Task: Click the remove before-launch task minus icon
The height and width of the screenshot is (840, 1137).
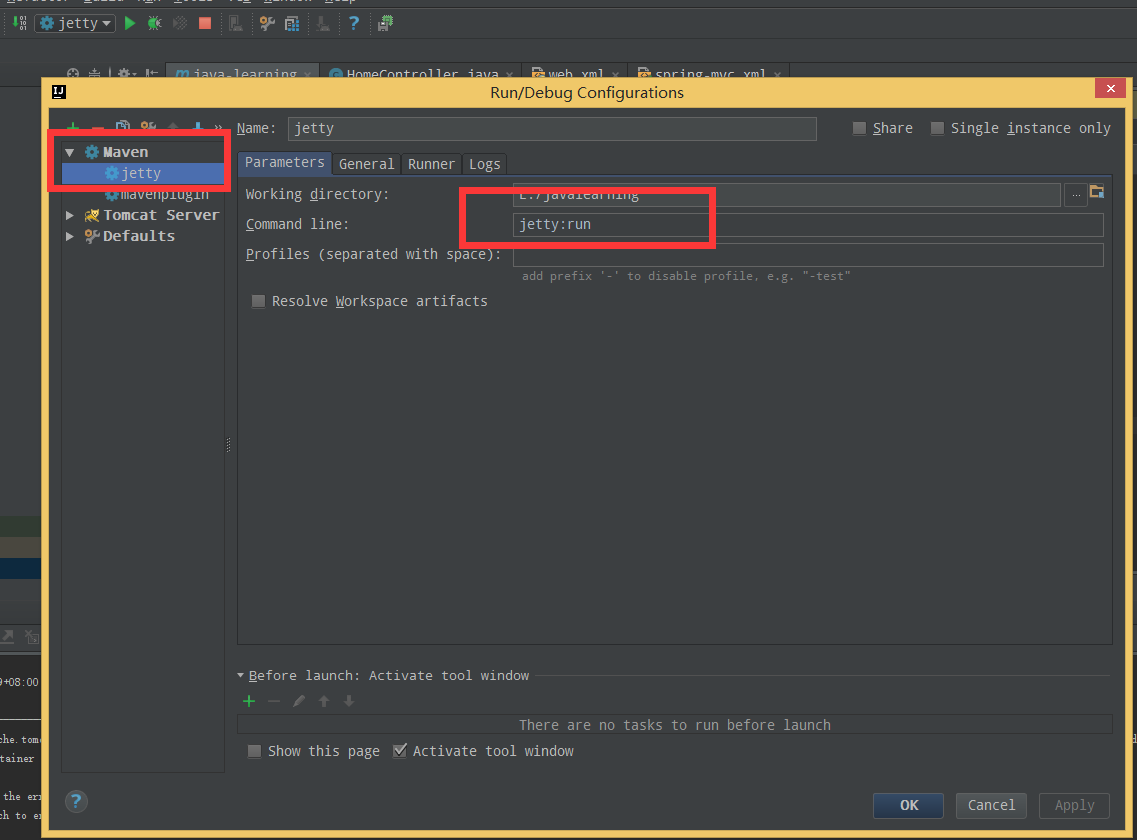Action: coord(274,701)
